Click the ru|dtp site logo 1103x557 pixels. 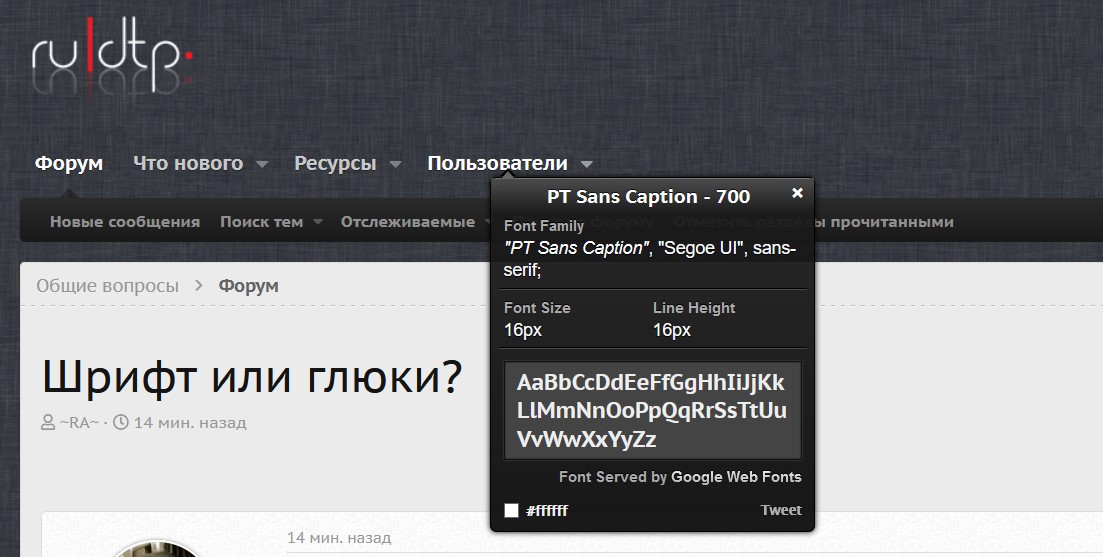[112, 56]
